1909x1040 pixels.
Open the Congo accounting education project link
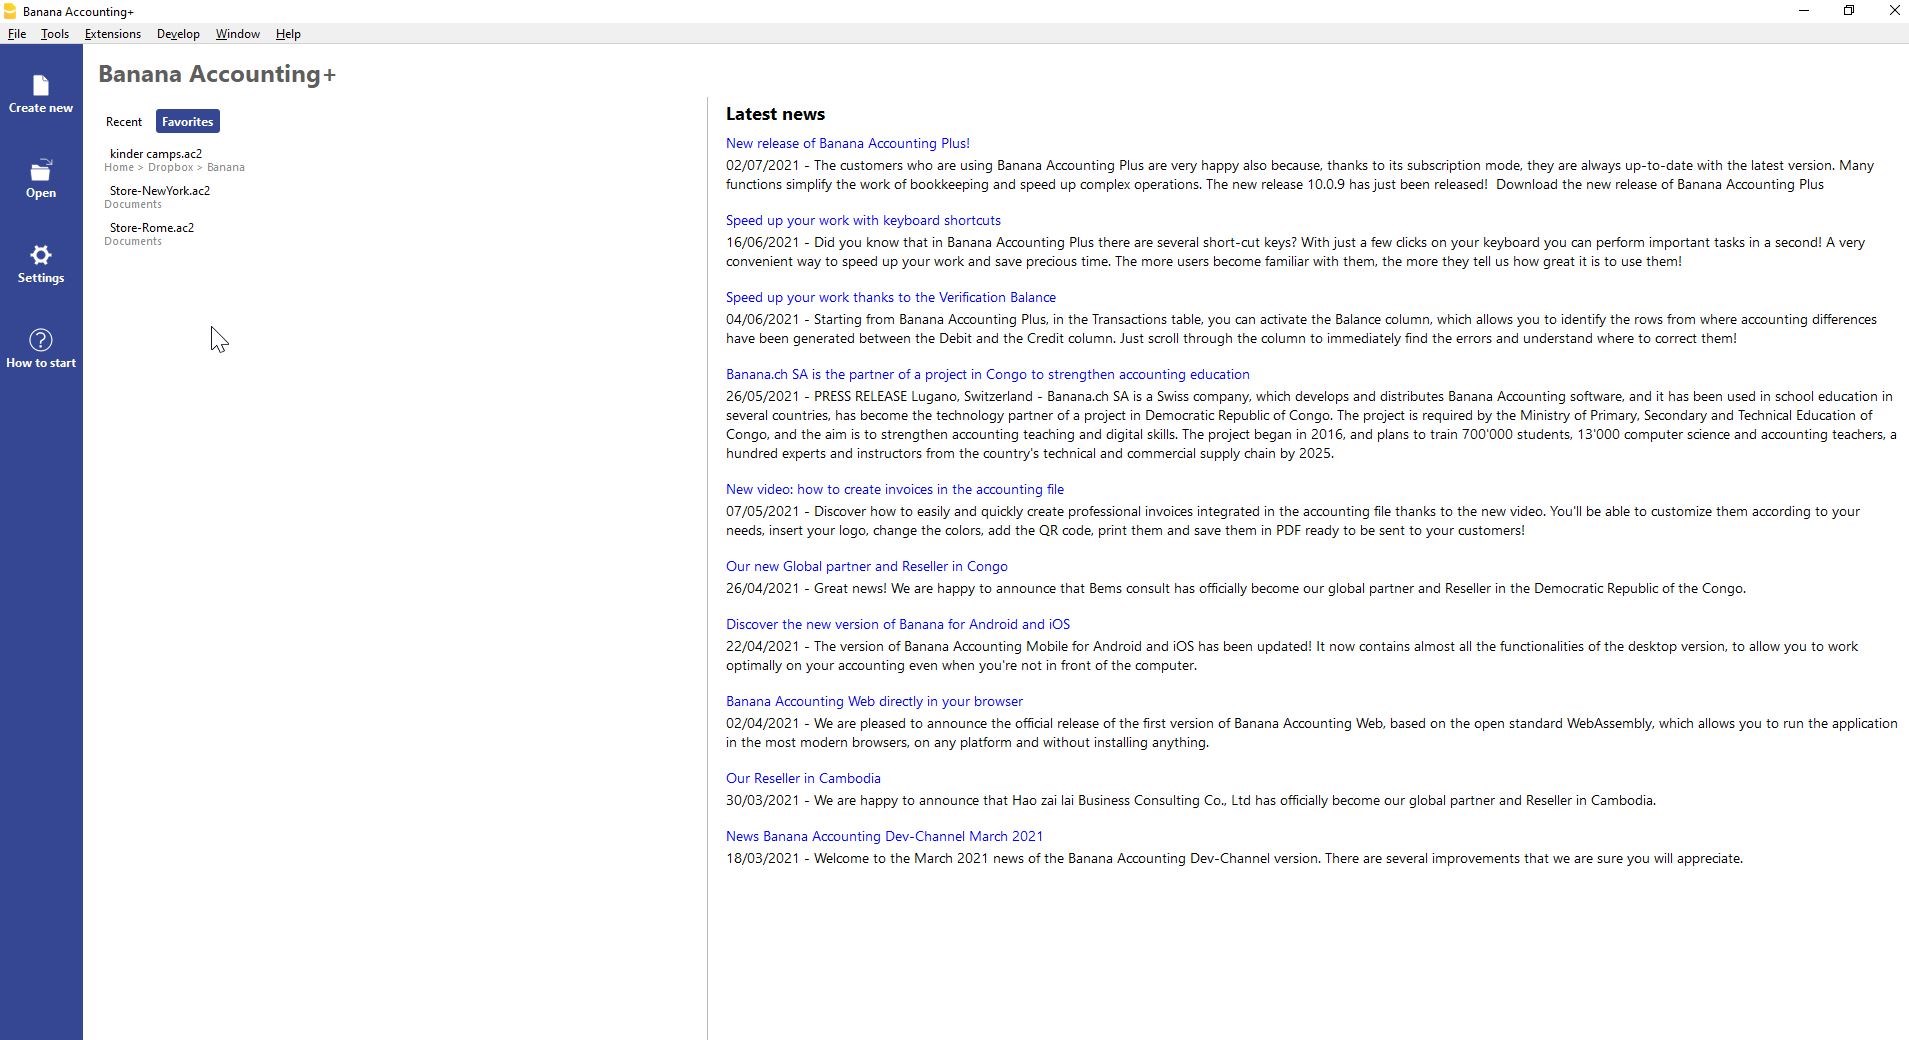click(988, 375)
